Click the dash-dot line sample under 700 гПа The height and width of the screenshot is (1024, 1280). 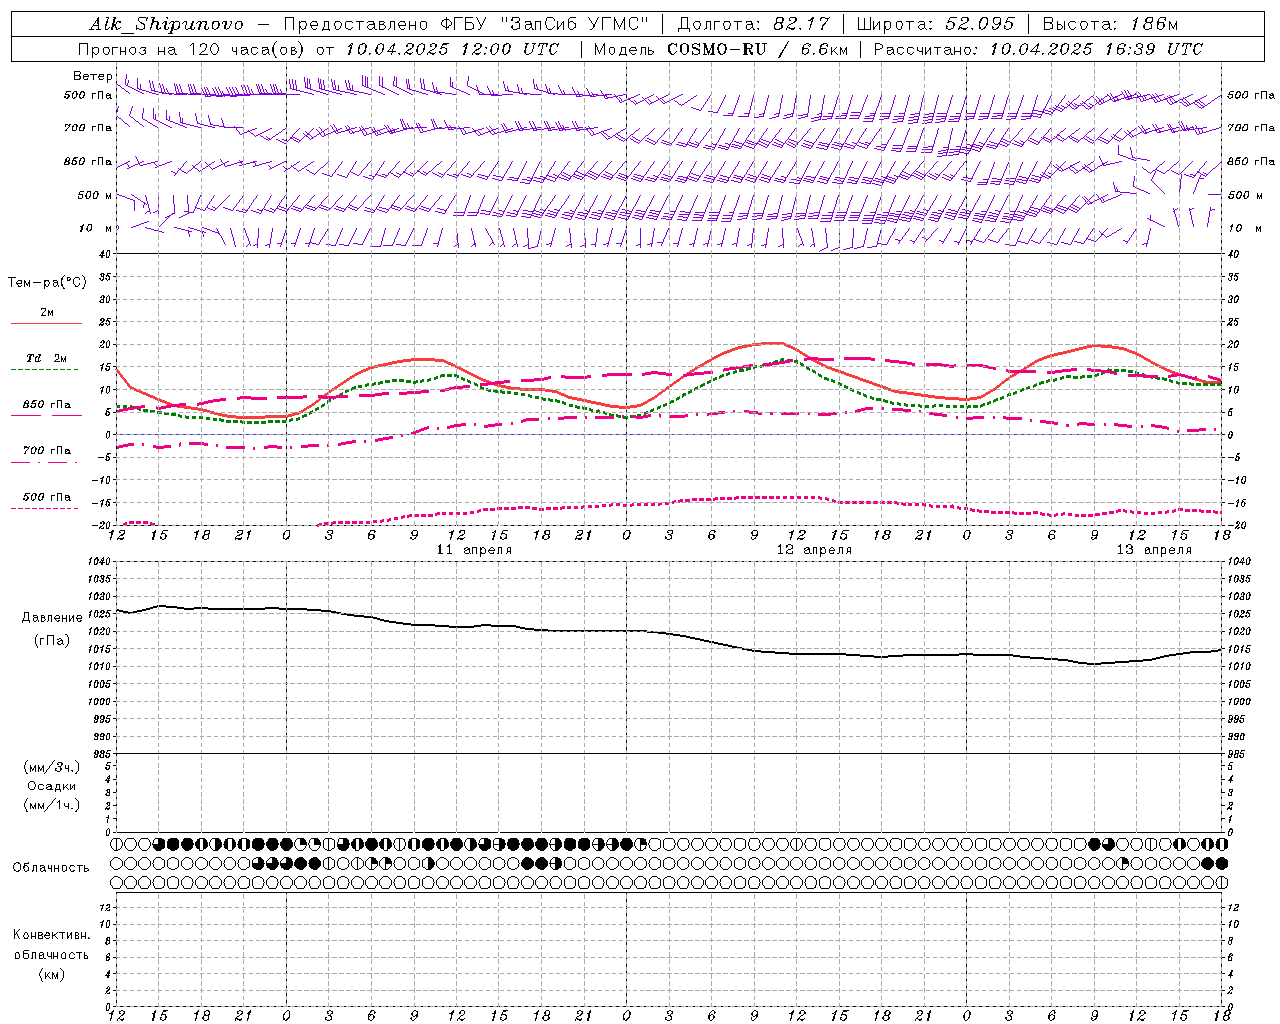[x=45, y=462]
